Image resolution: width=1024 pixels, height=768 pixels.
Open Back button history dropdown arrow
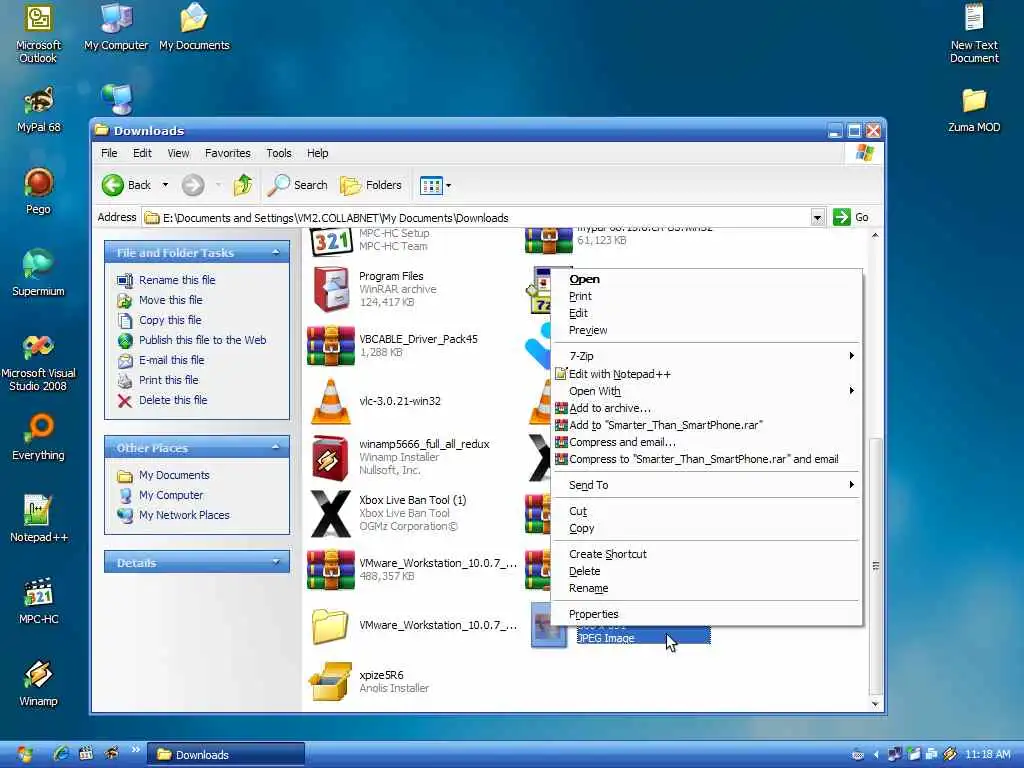[x=165, y=185]
